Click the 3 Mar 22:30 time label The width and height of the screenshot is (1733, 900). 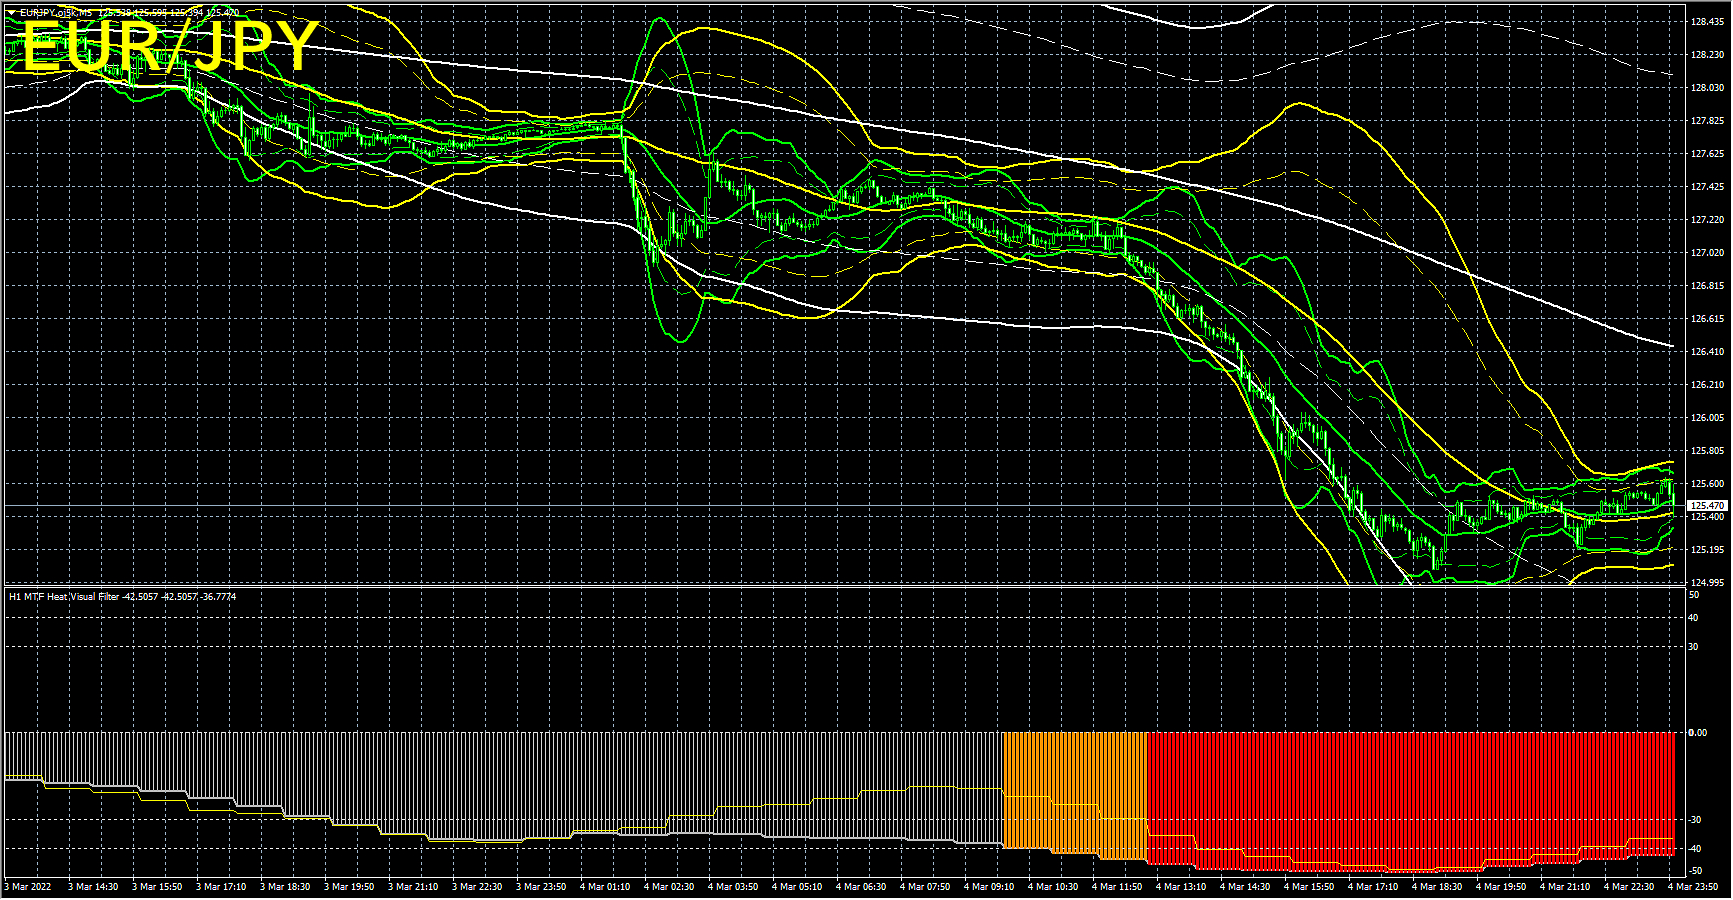click(x=477, y=887)
